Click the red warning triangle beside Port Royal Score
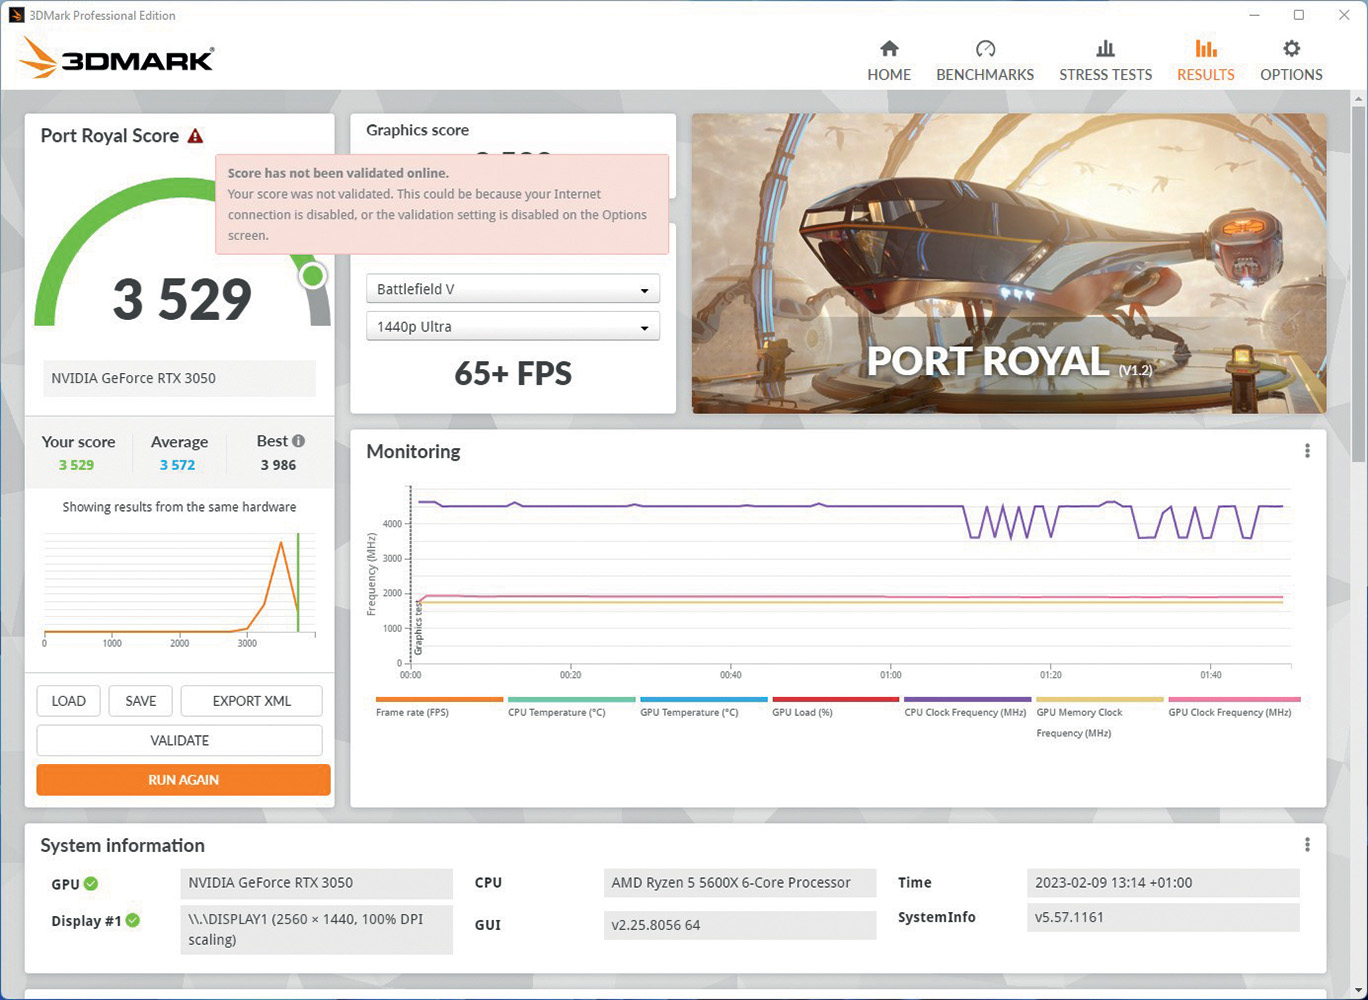 click(x=195, y=136)
